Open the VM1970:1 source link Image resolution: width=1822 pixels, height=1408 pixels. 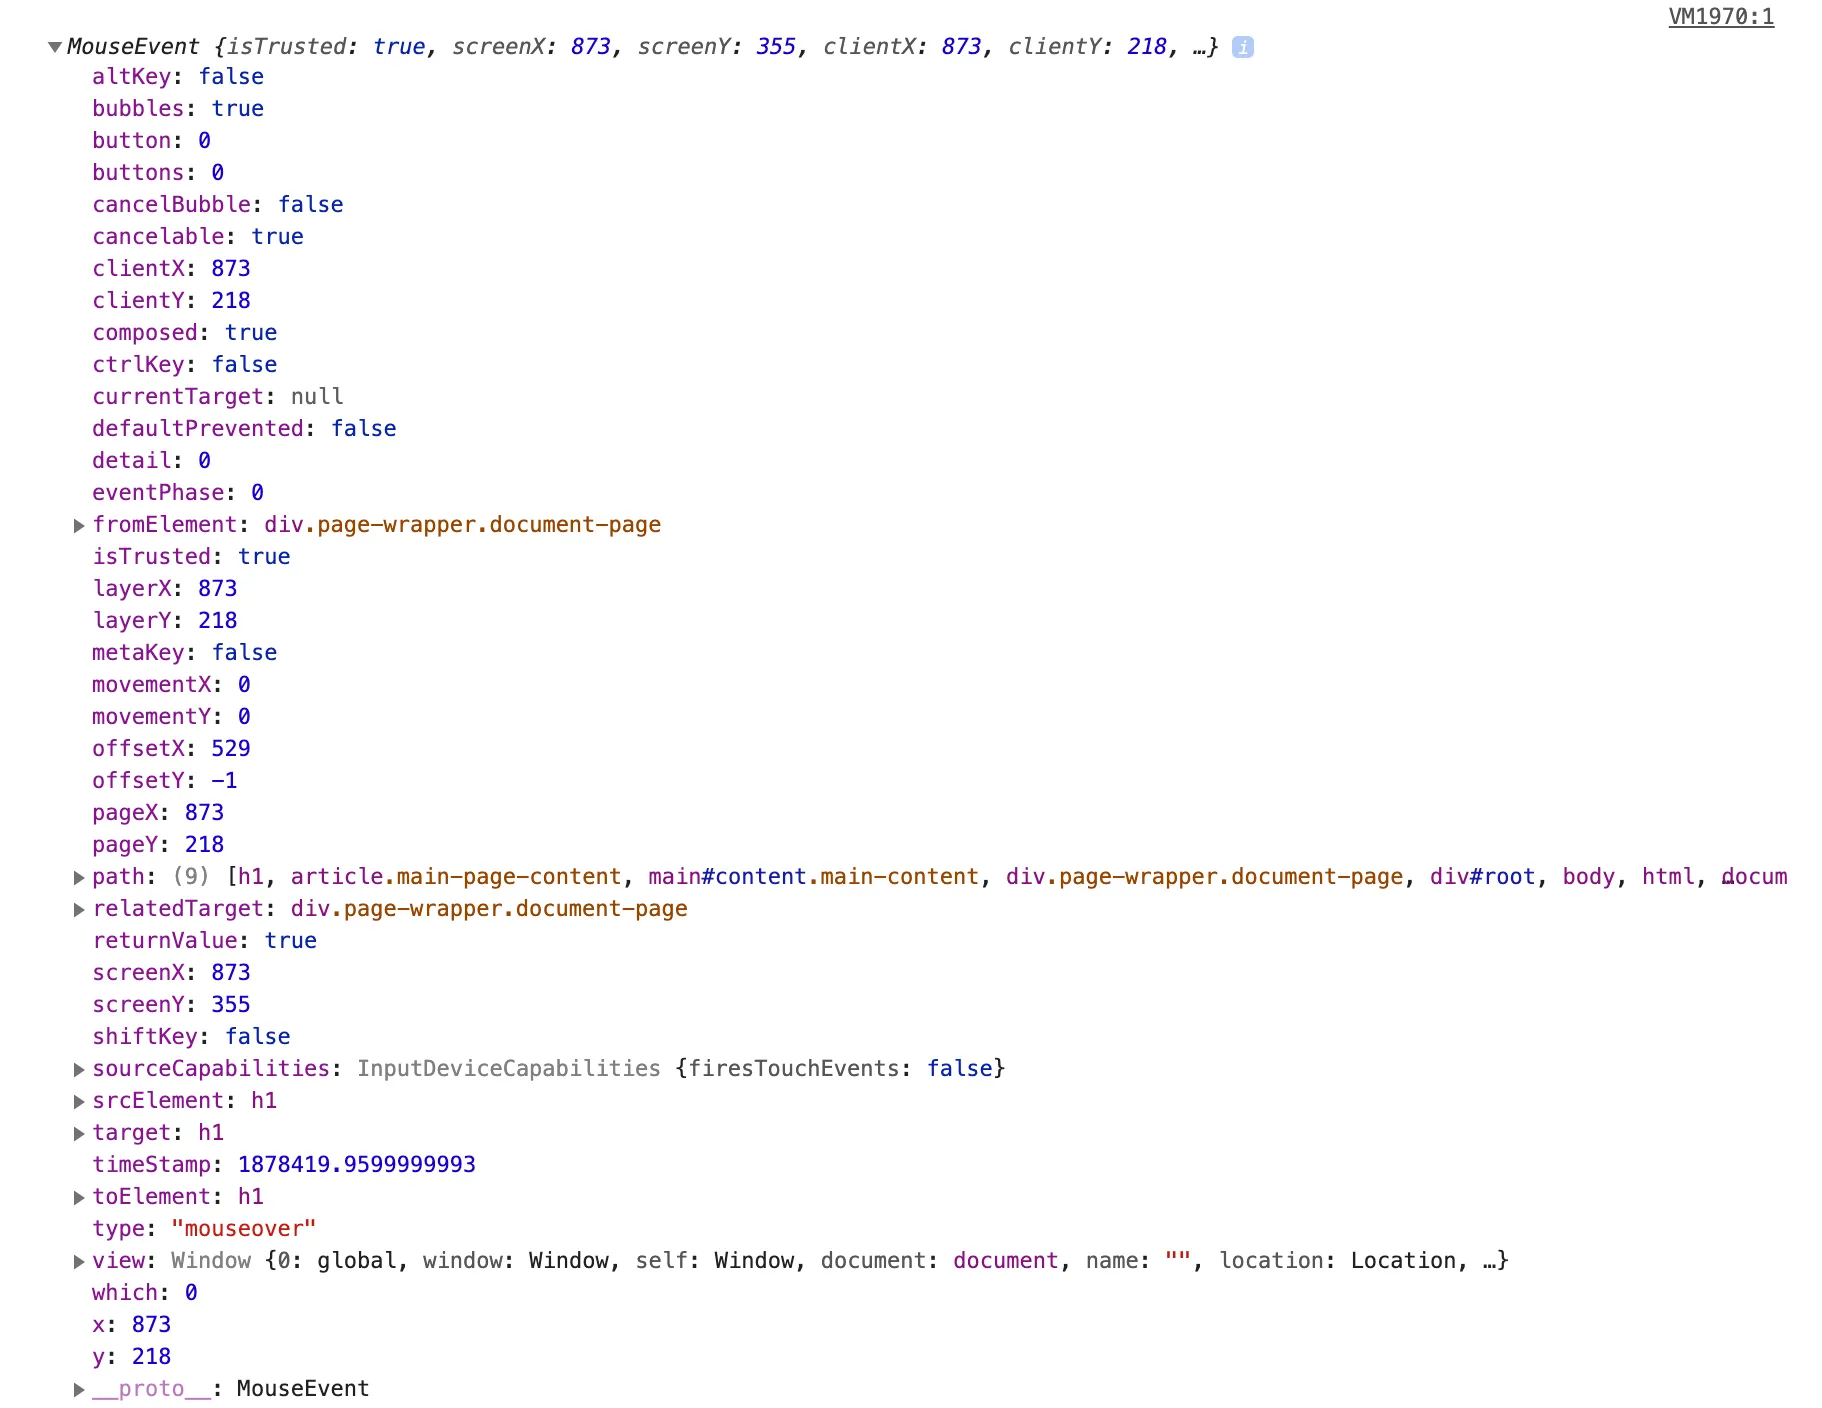pos(1720,16)
